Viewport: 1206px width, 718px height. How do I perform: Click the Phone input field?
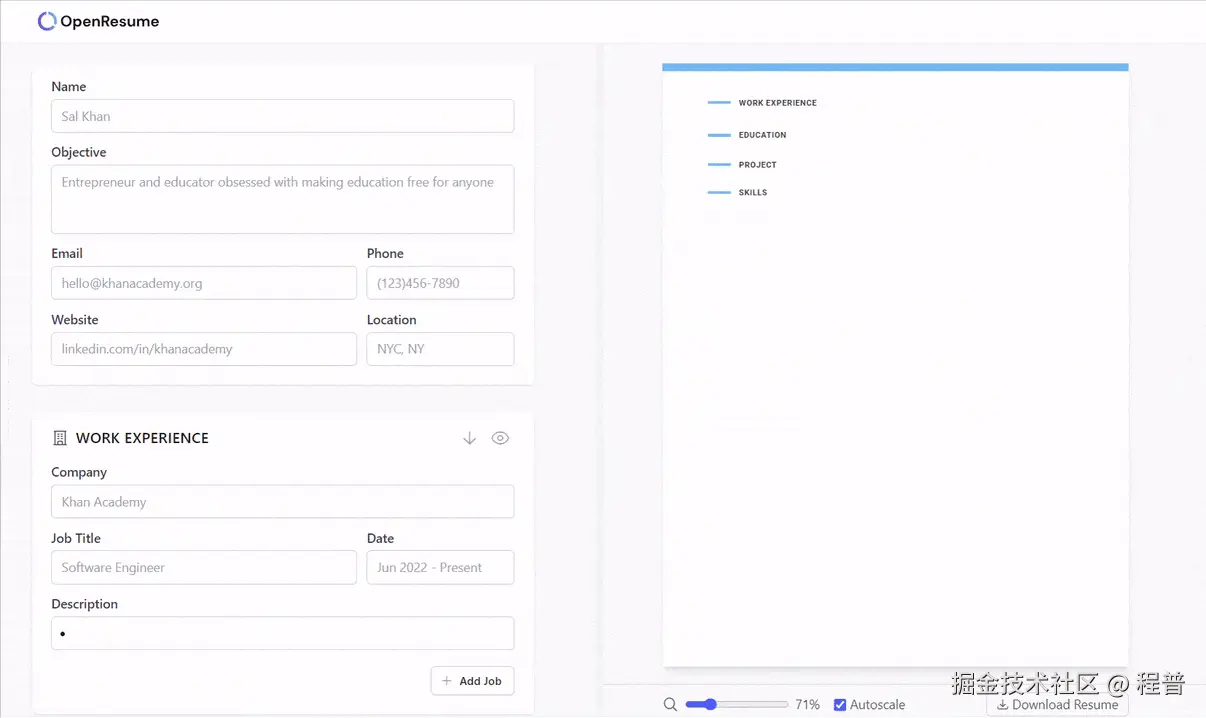[440, 283]
